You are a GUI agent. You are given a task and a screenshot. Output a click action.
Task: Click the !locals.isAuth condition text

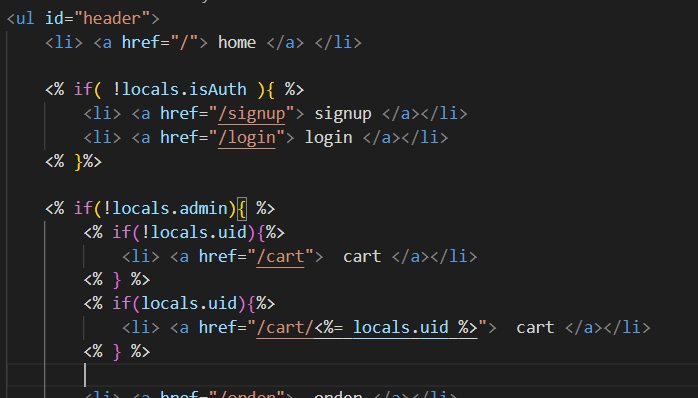point(179,90)
